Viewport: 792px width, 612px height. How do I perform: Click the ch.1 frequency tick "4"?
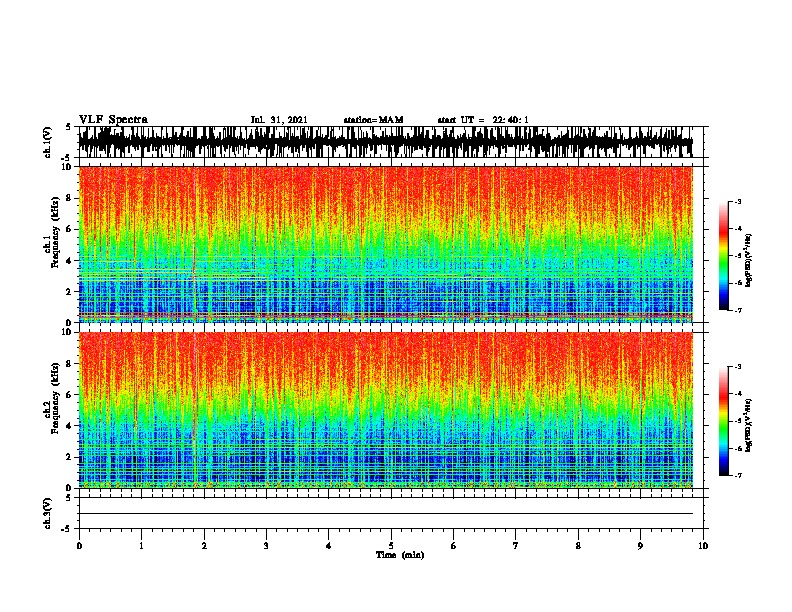point(70,261)
